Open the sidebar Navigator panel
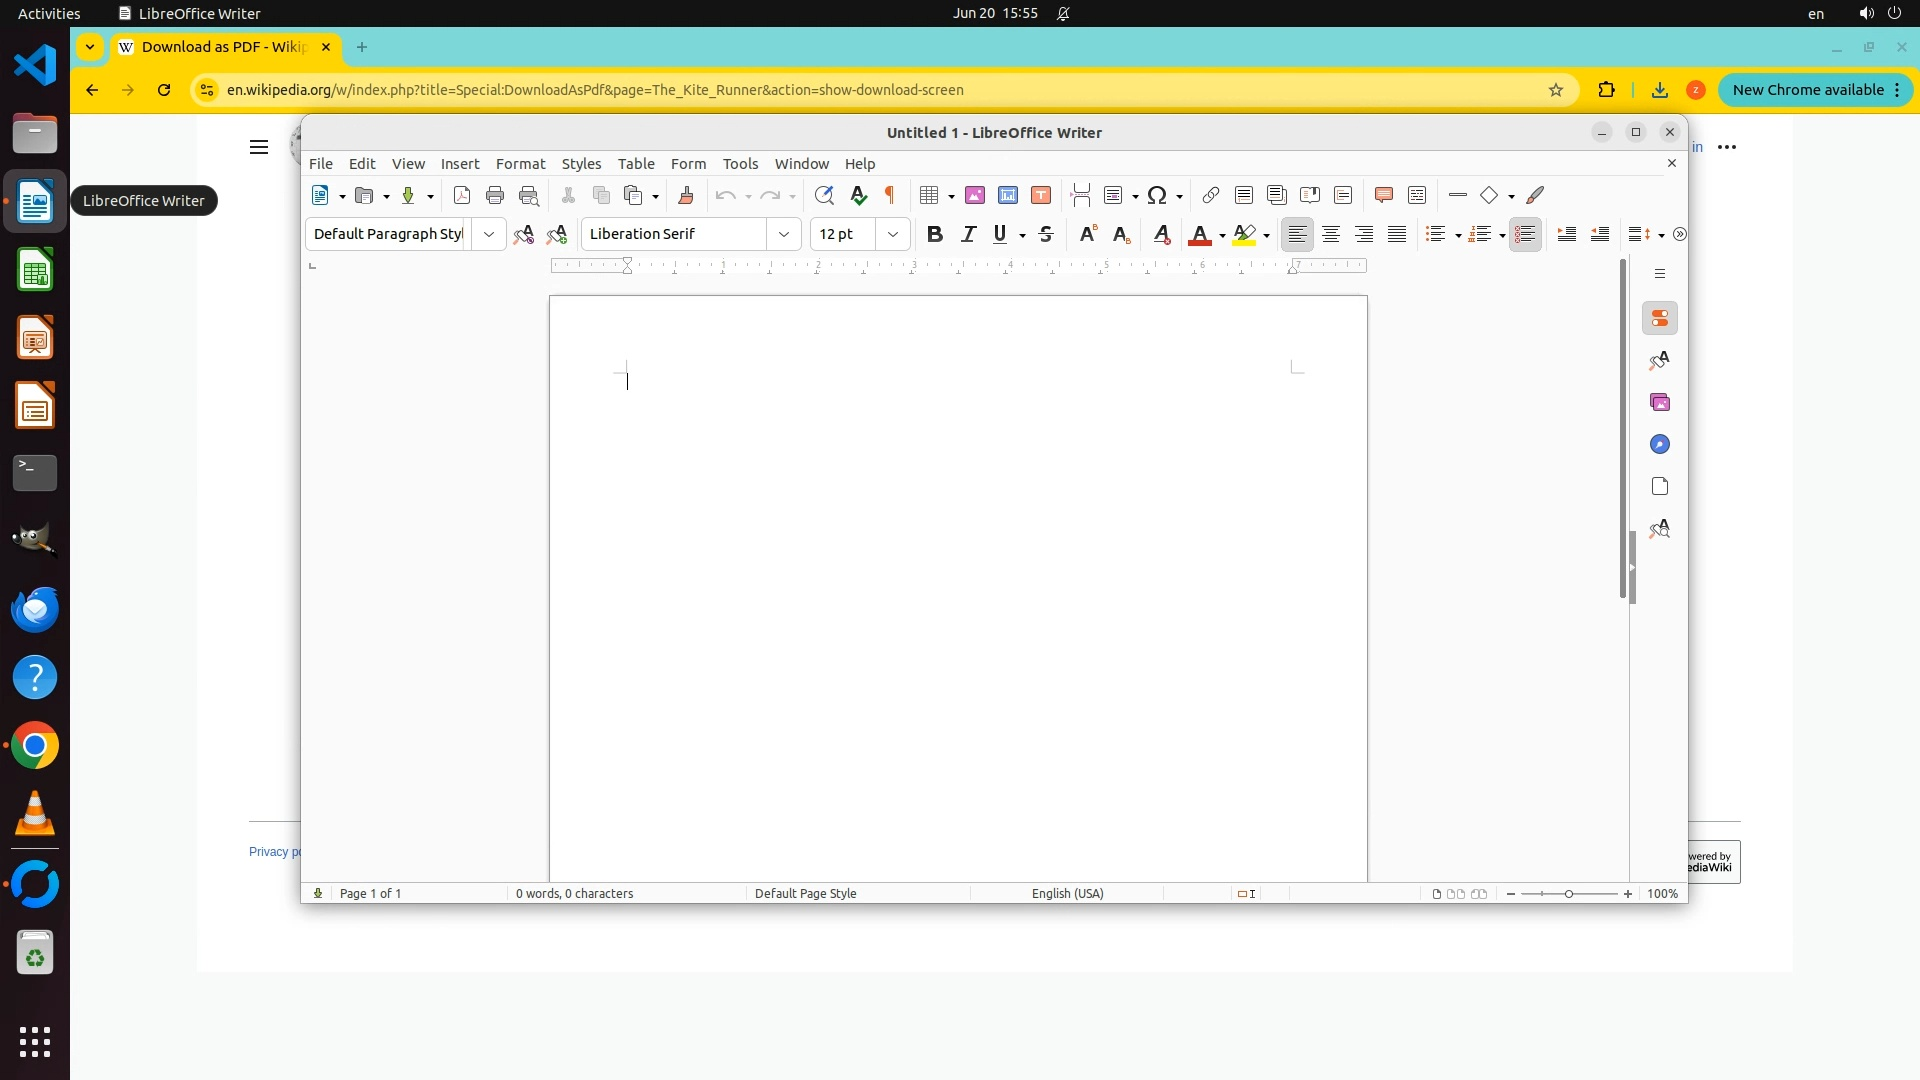The width and height of the screenshot is (1920, 1080). 1660,444
